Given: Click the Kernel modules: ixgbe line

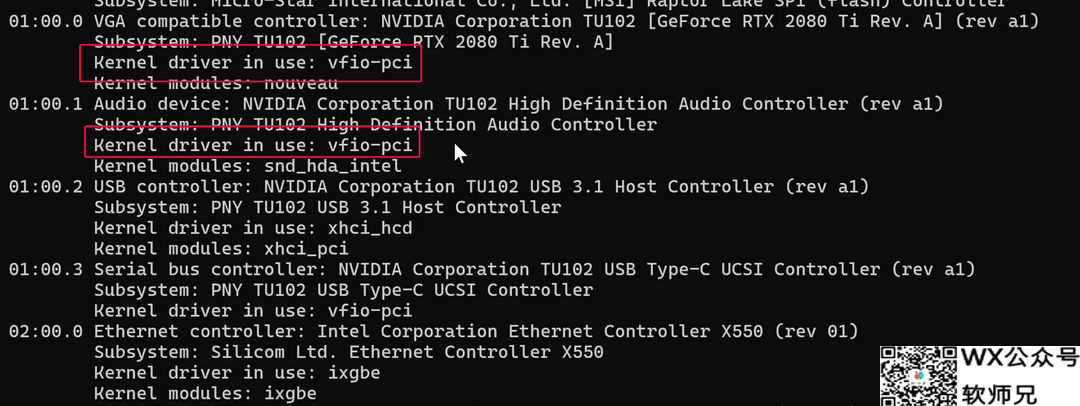Looking at the screenshot, I should point(205,394).
